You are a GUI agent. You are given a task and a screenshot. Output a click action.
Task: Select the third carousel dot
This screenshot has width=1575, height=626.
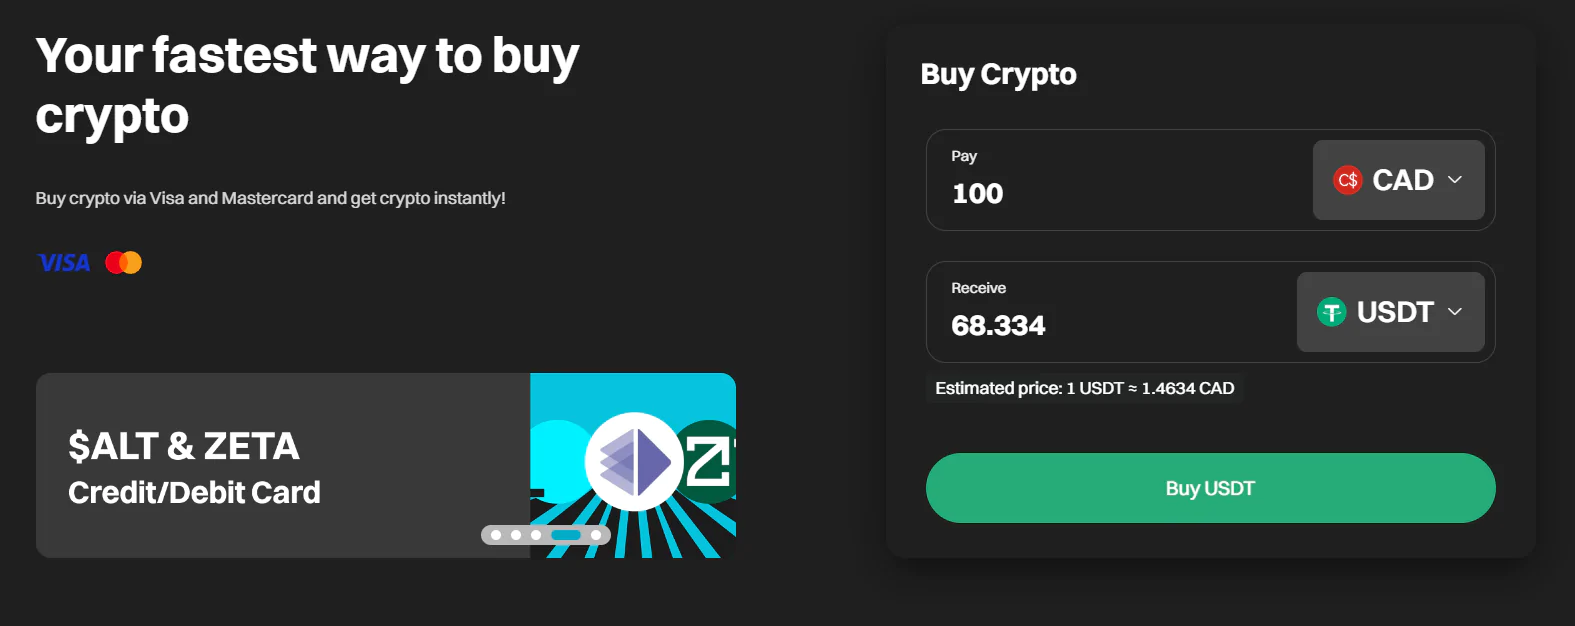(536, 535)
